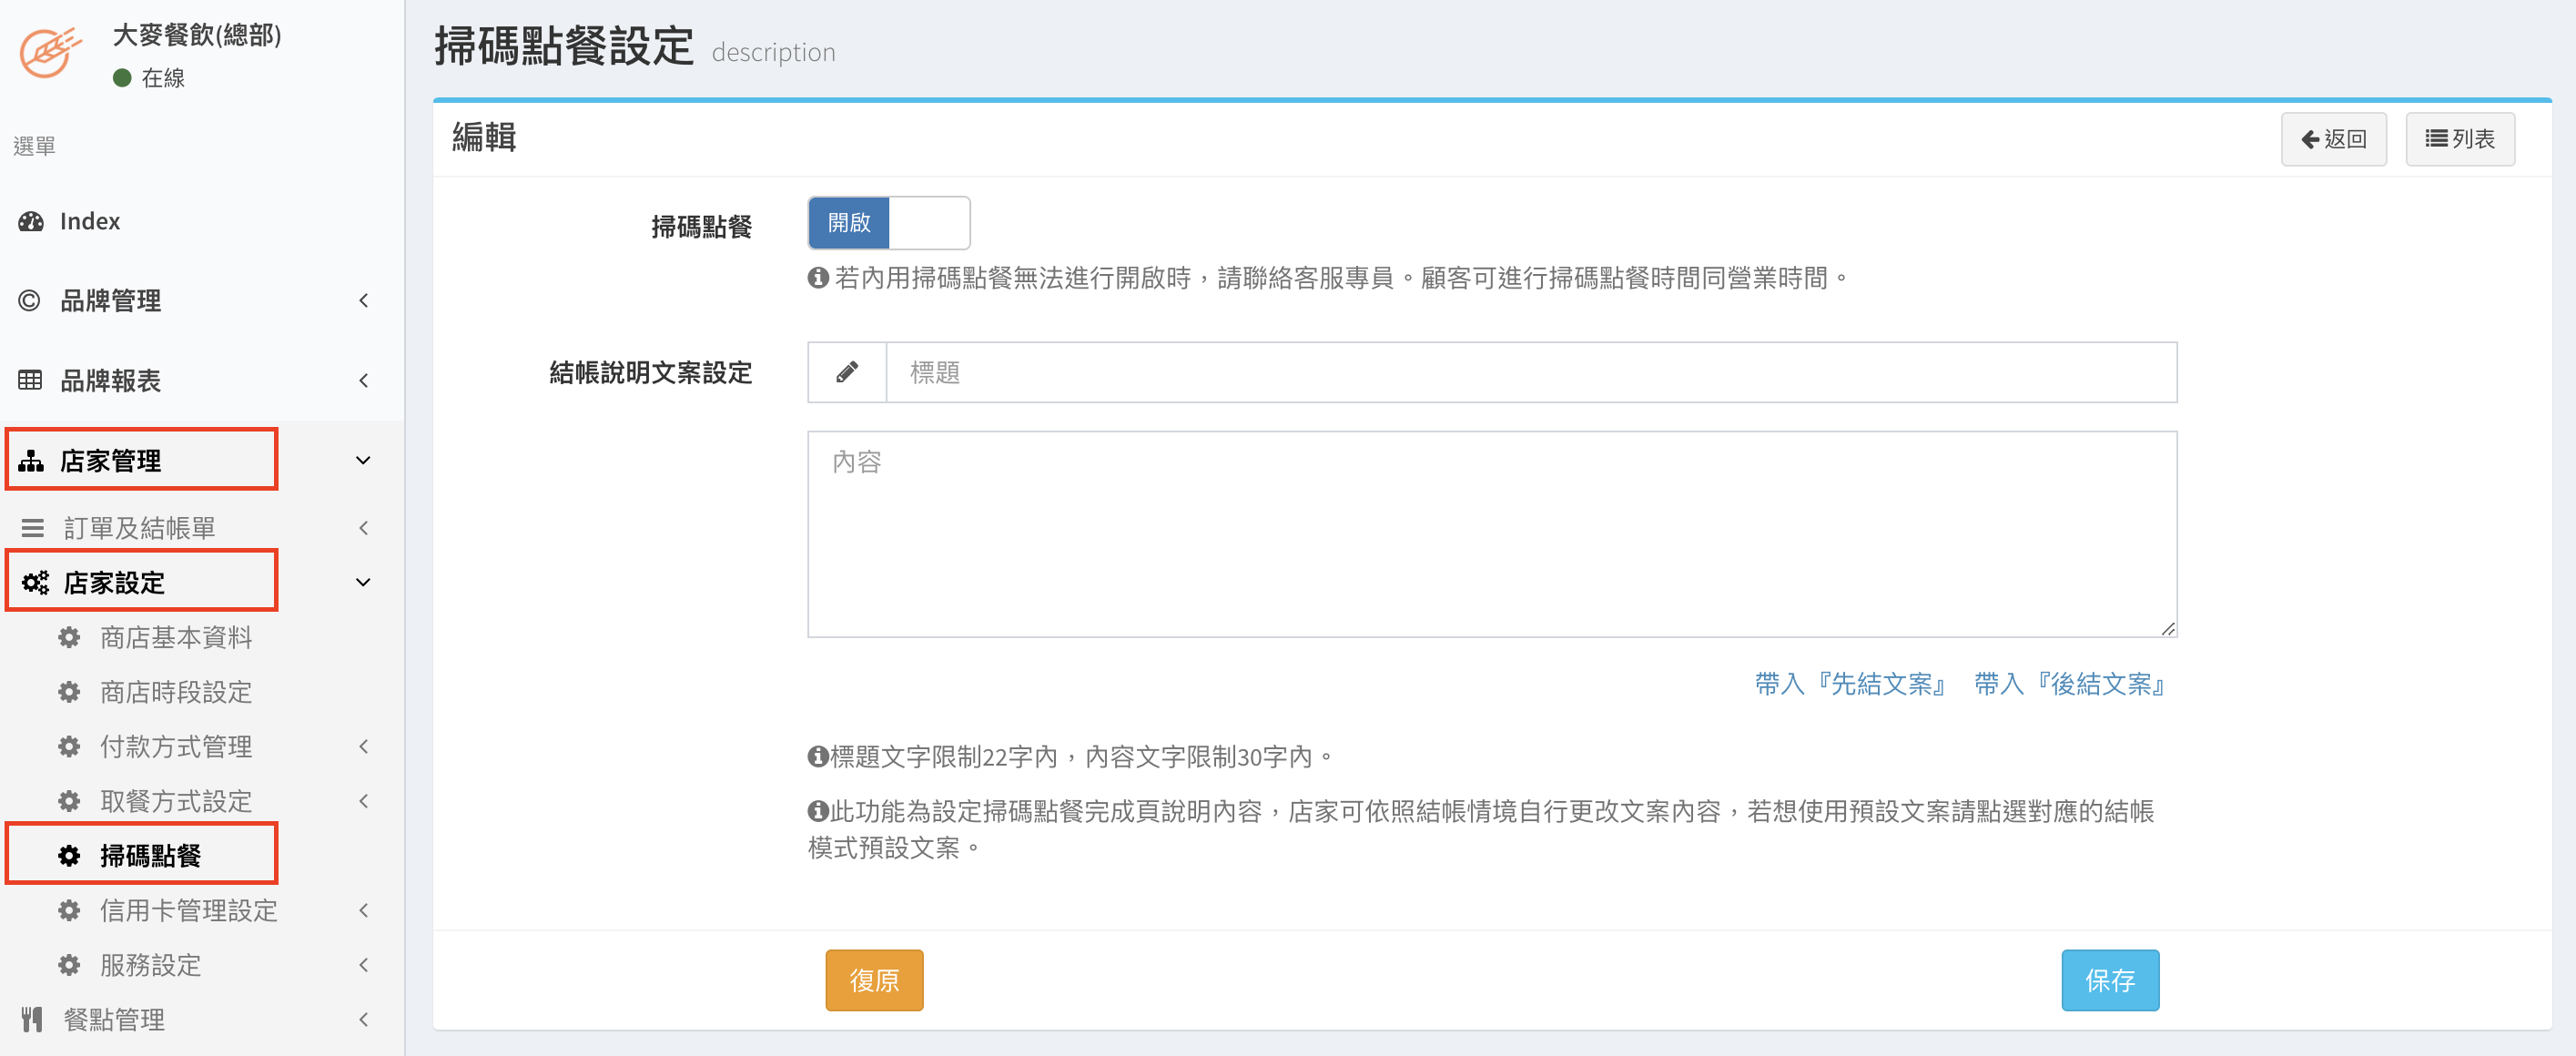
Task: Expand 付款方式管理 submenu arrow
Action: (x=363, y=746)
